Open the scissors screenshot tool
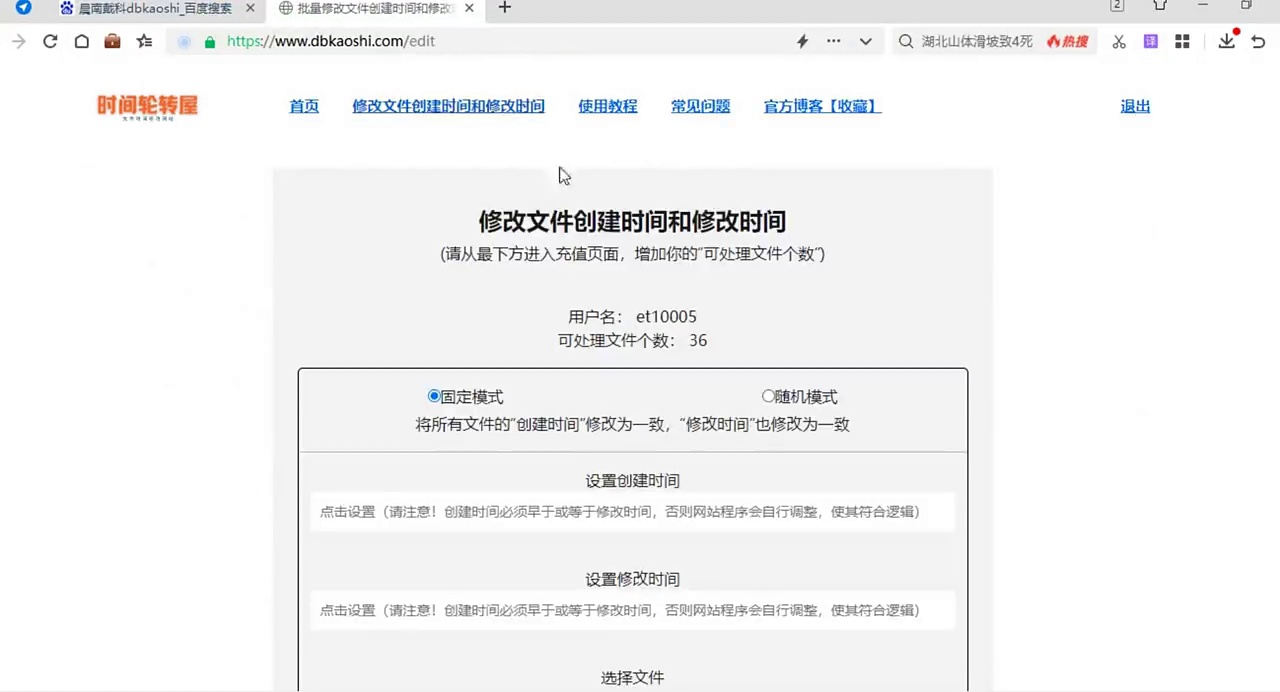 [x=1119, y=41]
